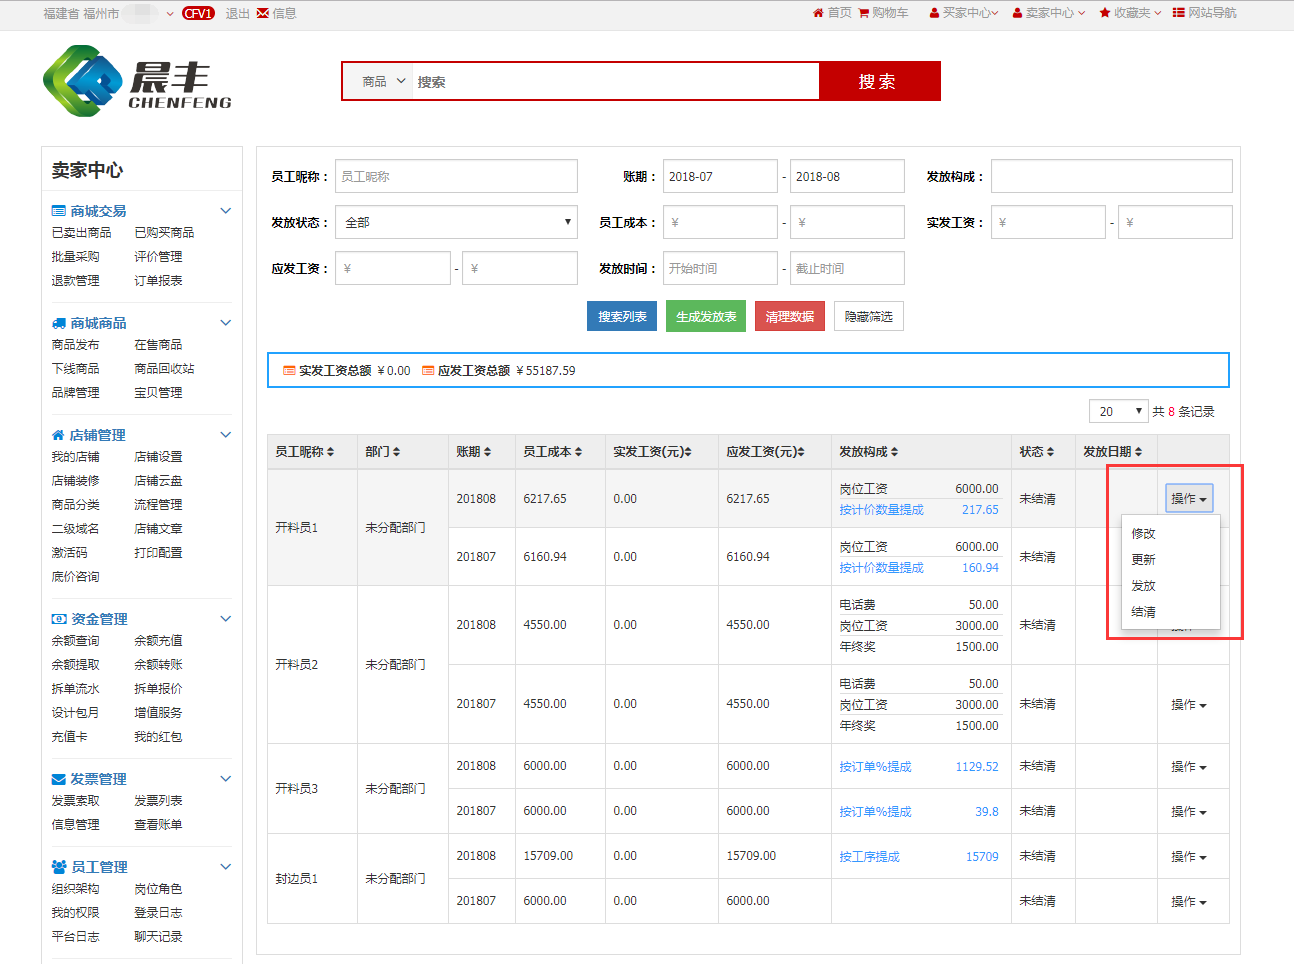Image resolution: width=1294 pixels, height=964 pixels.
Task: Select the Modify option in the menu
Action: pos(1143,534)
